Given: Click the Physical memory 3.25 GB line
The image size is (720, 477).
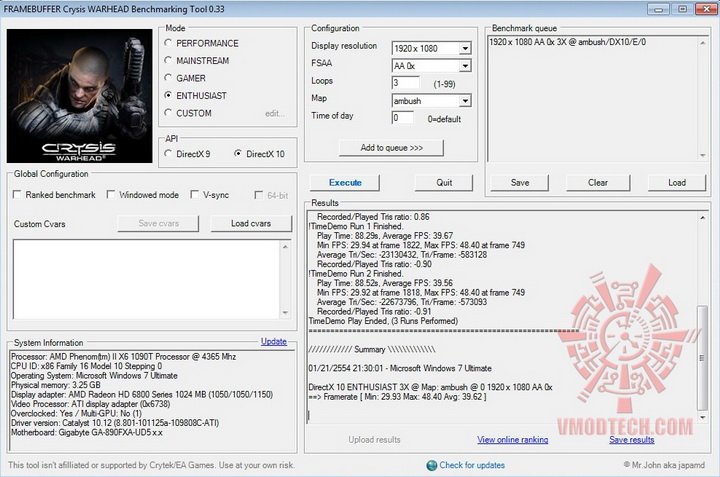Looking at the screenshot, I should [56, 385].
